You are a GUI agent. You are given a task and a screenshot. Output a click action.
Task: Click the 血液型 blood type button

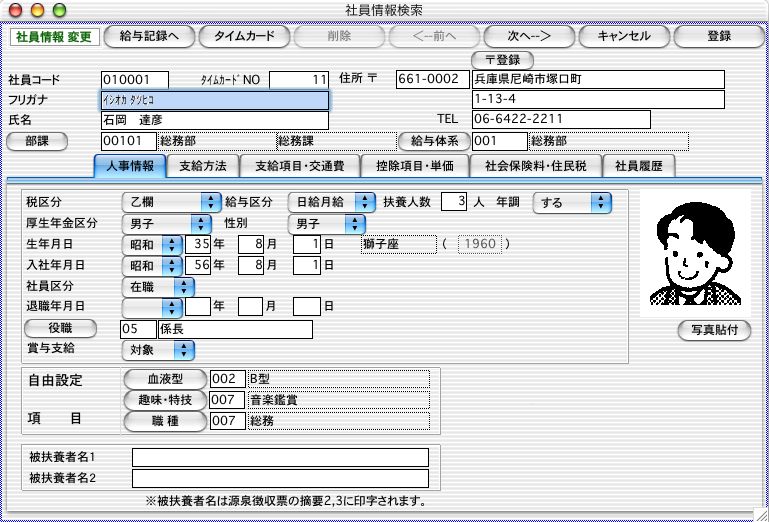pyautogui.click(x=165, y=379)
